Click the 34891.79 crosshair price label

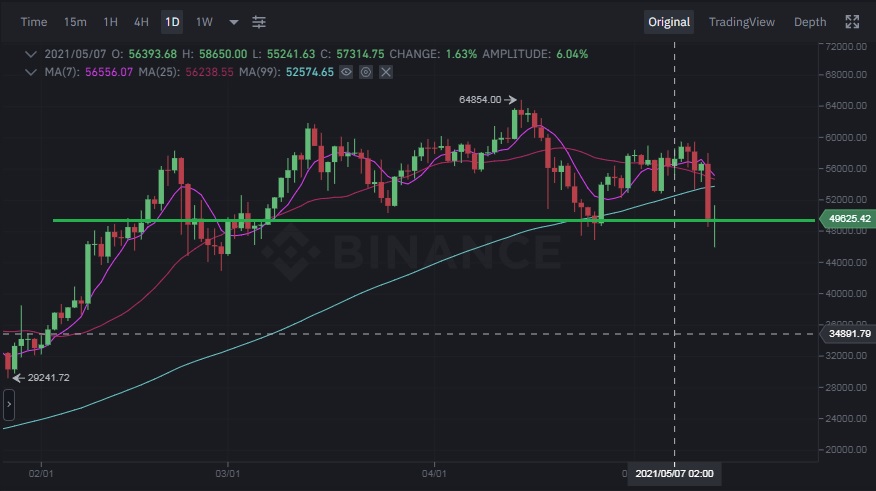coord(849,333)
